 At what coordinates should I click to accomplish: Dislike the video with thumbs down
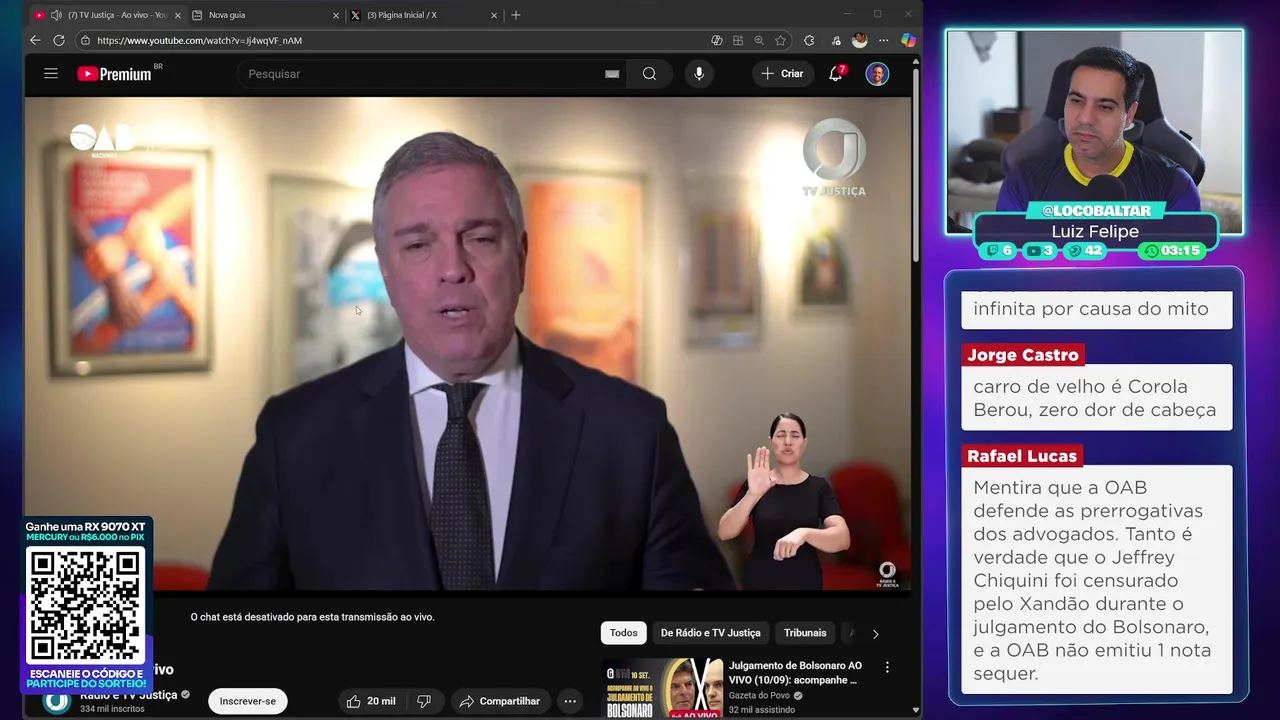point(424,701)
